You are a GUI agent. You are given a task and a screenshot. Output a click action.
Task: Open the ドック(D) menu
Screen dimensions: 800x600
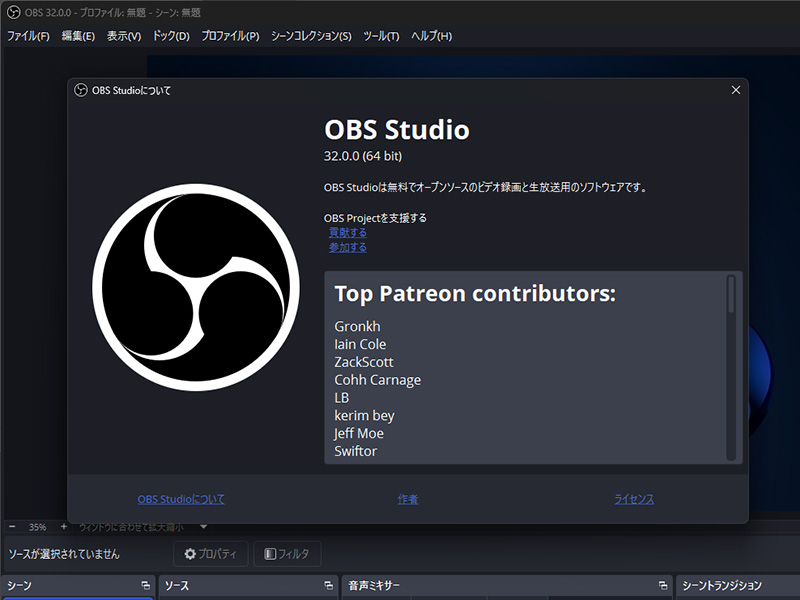171,36
